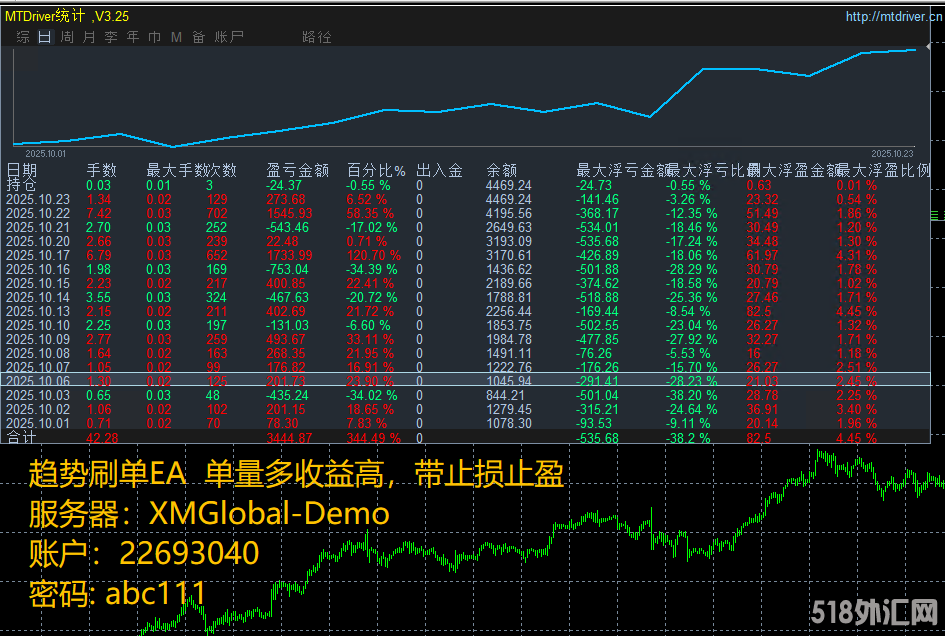Open the 周 weekly tab

(67, 37)
